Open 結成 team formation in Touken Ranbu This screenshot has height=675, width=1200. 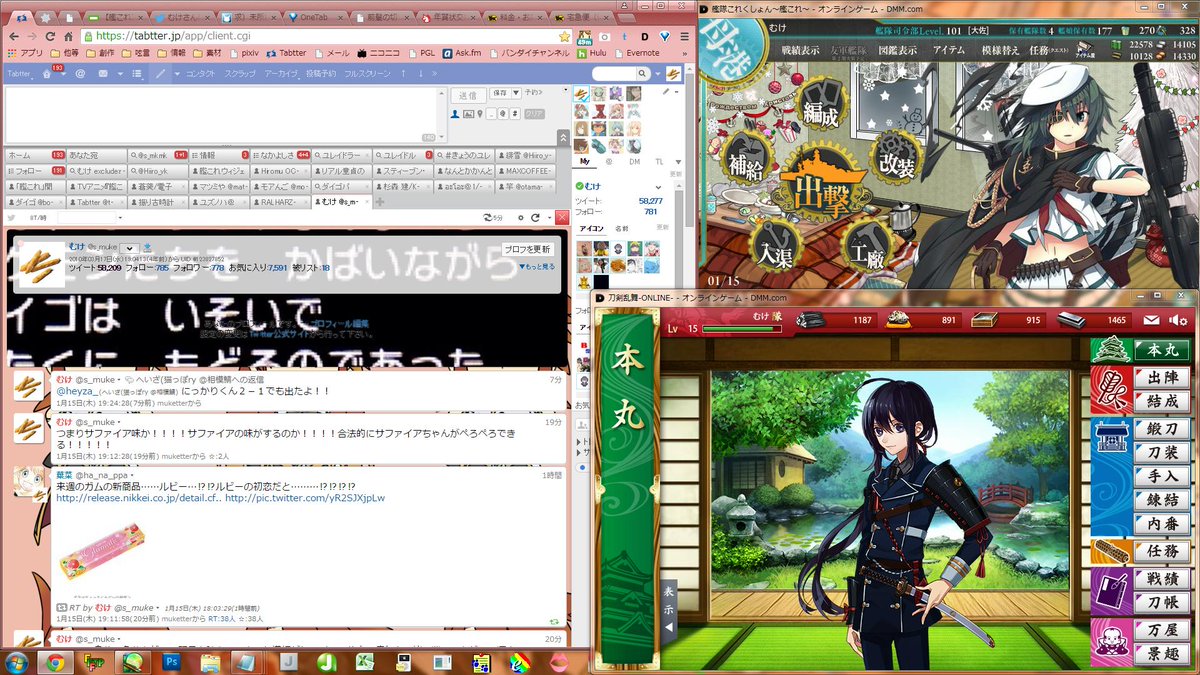click(1164, 400)
